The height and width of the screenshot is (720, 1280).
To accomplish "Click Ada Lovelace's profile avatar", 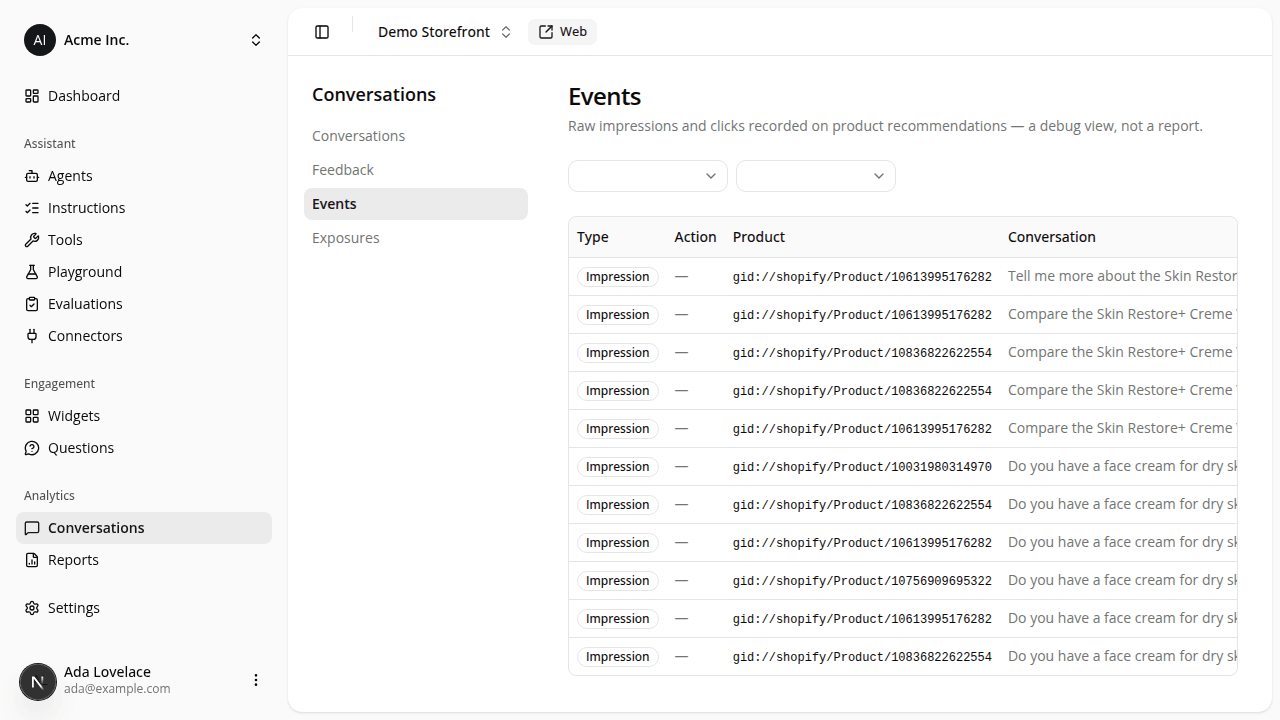I will [38, 682].
